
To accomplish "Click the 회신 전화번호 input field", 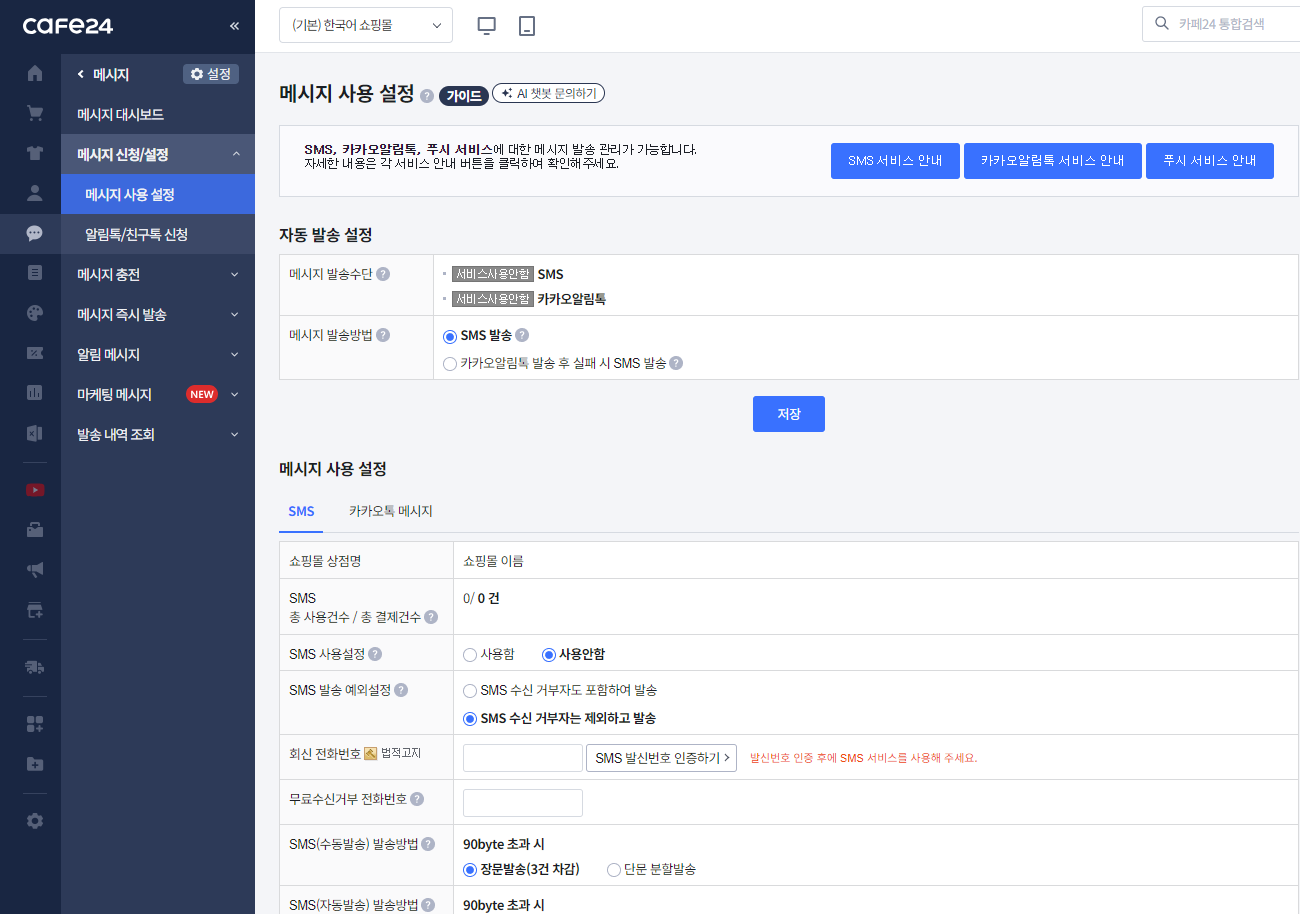I will [x=523, y=758].
